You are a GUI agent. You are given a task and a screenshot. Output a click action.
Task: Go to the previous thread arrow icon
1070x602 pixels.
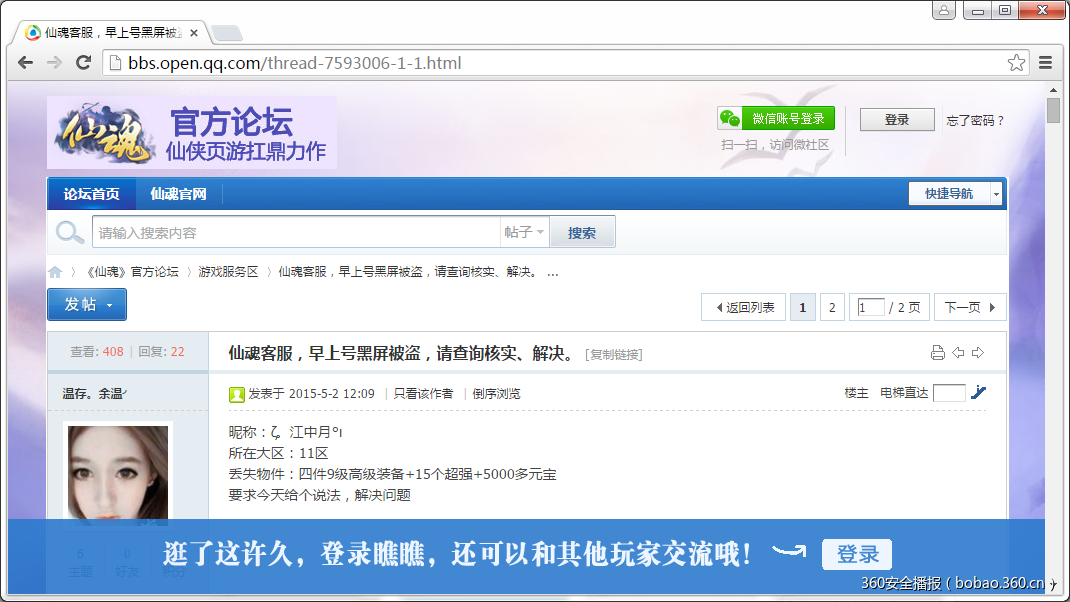pos(958,352)
